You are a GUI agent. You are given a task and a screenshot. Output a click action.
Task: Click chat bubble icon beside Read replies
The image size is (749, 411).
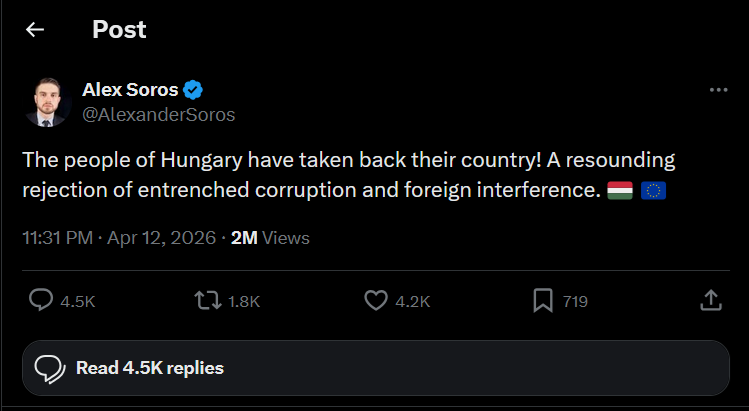point(50,368)
